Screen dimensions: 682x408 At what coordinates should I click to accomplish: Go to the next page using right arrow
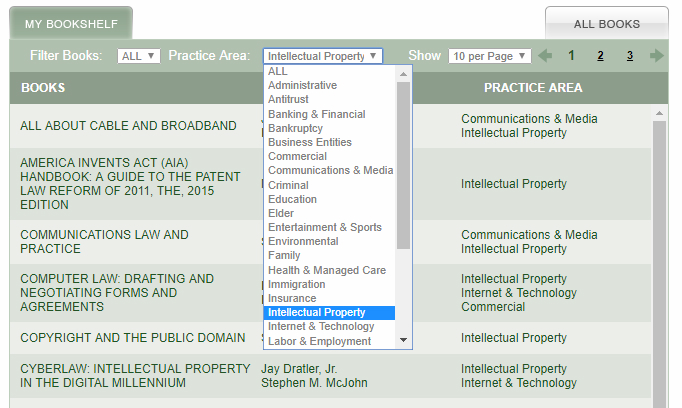pyautogui.click(x=656, y=56)
